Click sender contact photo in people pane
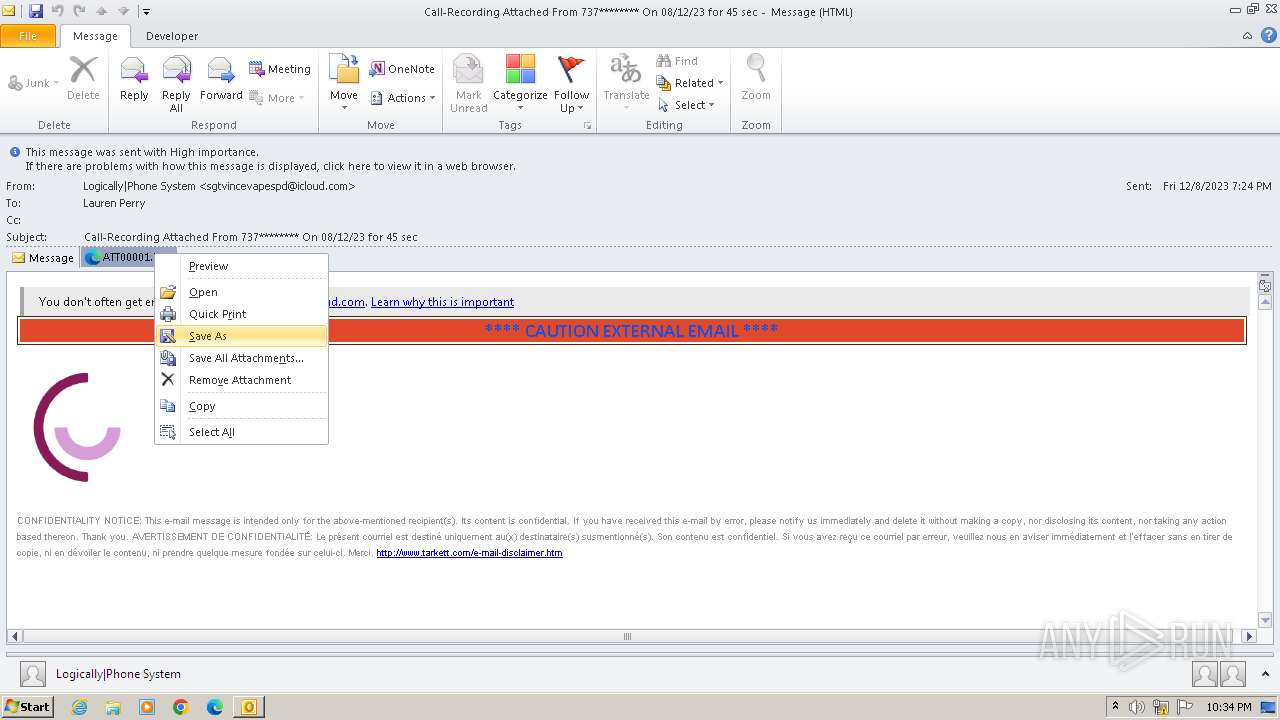The image size is (1280, 720). pos(33,674)
